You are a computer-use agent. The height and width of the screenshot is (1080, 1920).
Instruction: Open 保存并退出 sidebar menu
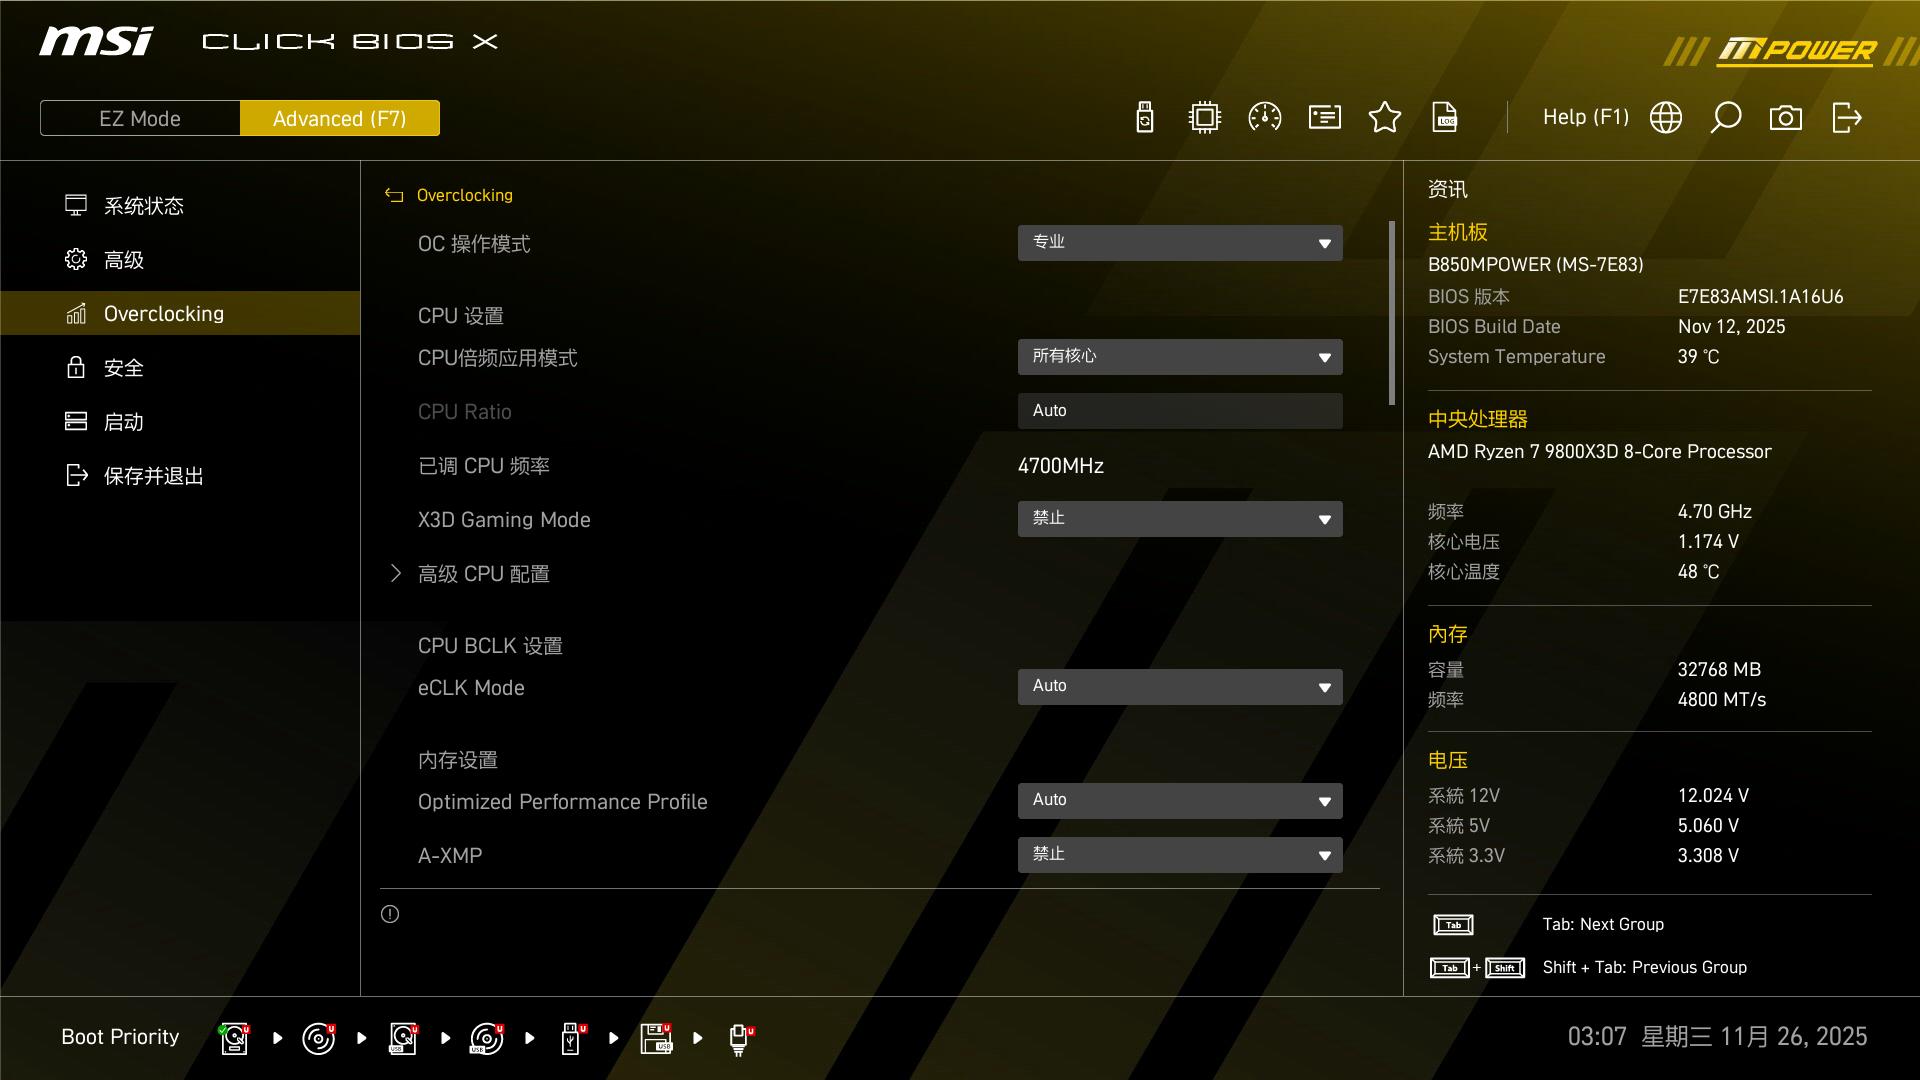click(153, 476)
